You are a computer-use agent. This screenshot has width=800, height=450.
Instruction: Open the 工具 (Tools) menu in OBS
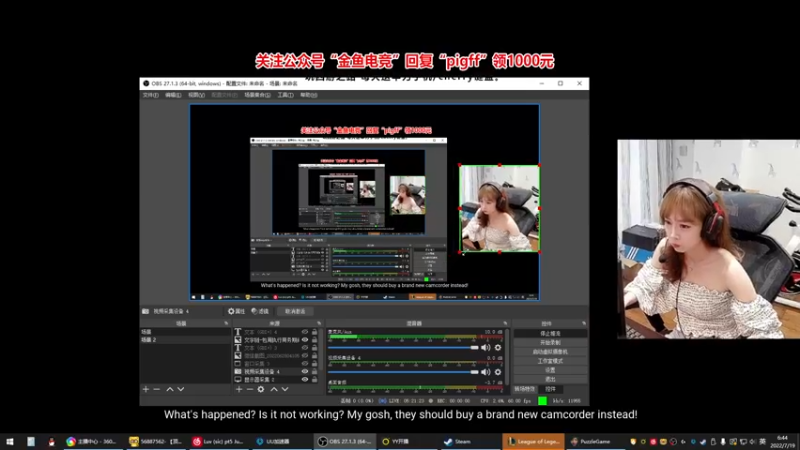click(x=285, y=95)
